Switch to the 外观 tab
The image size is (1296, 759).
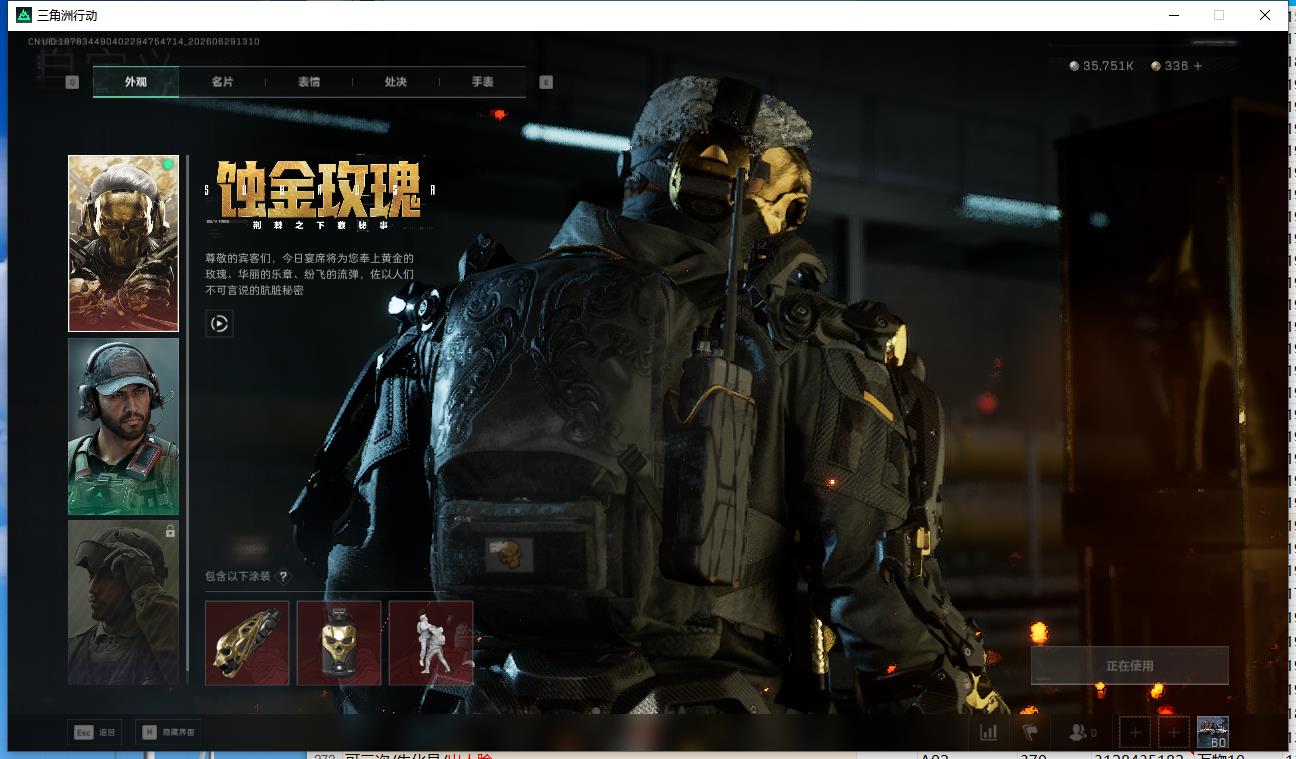coord(136,82)
